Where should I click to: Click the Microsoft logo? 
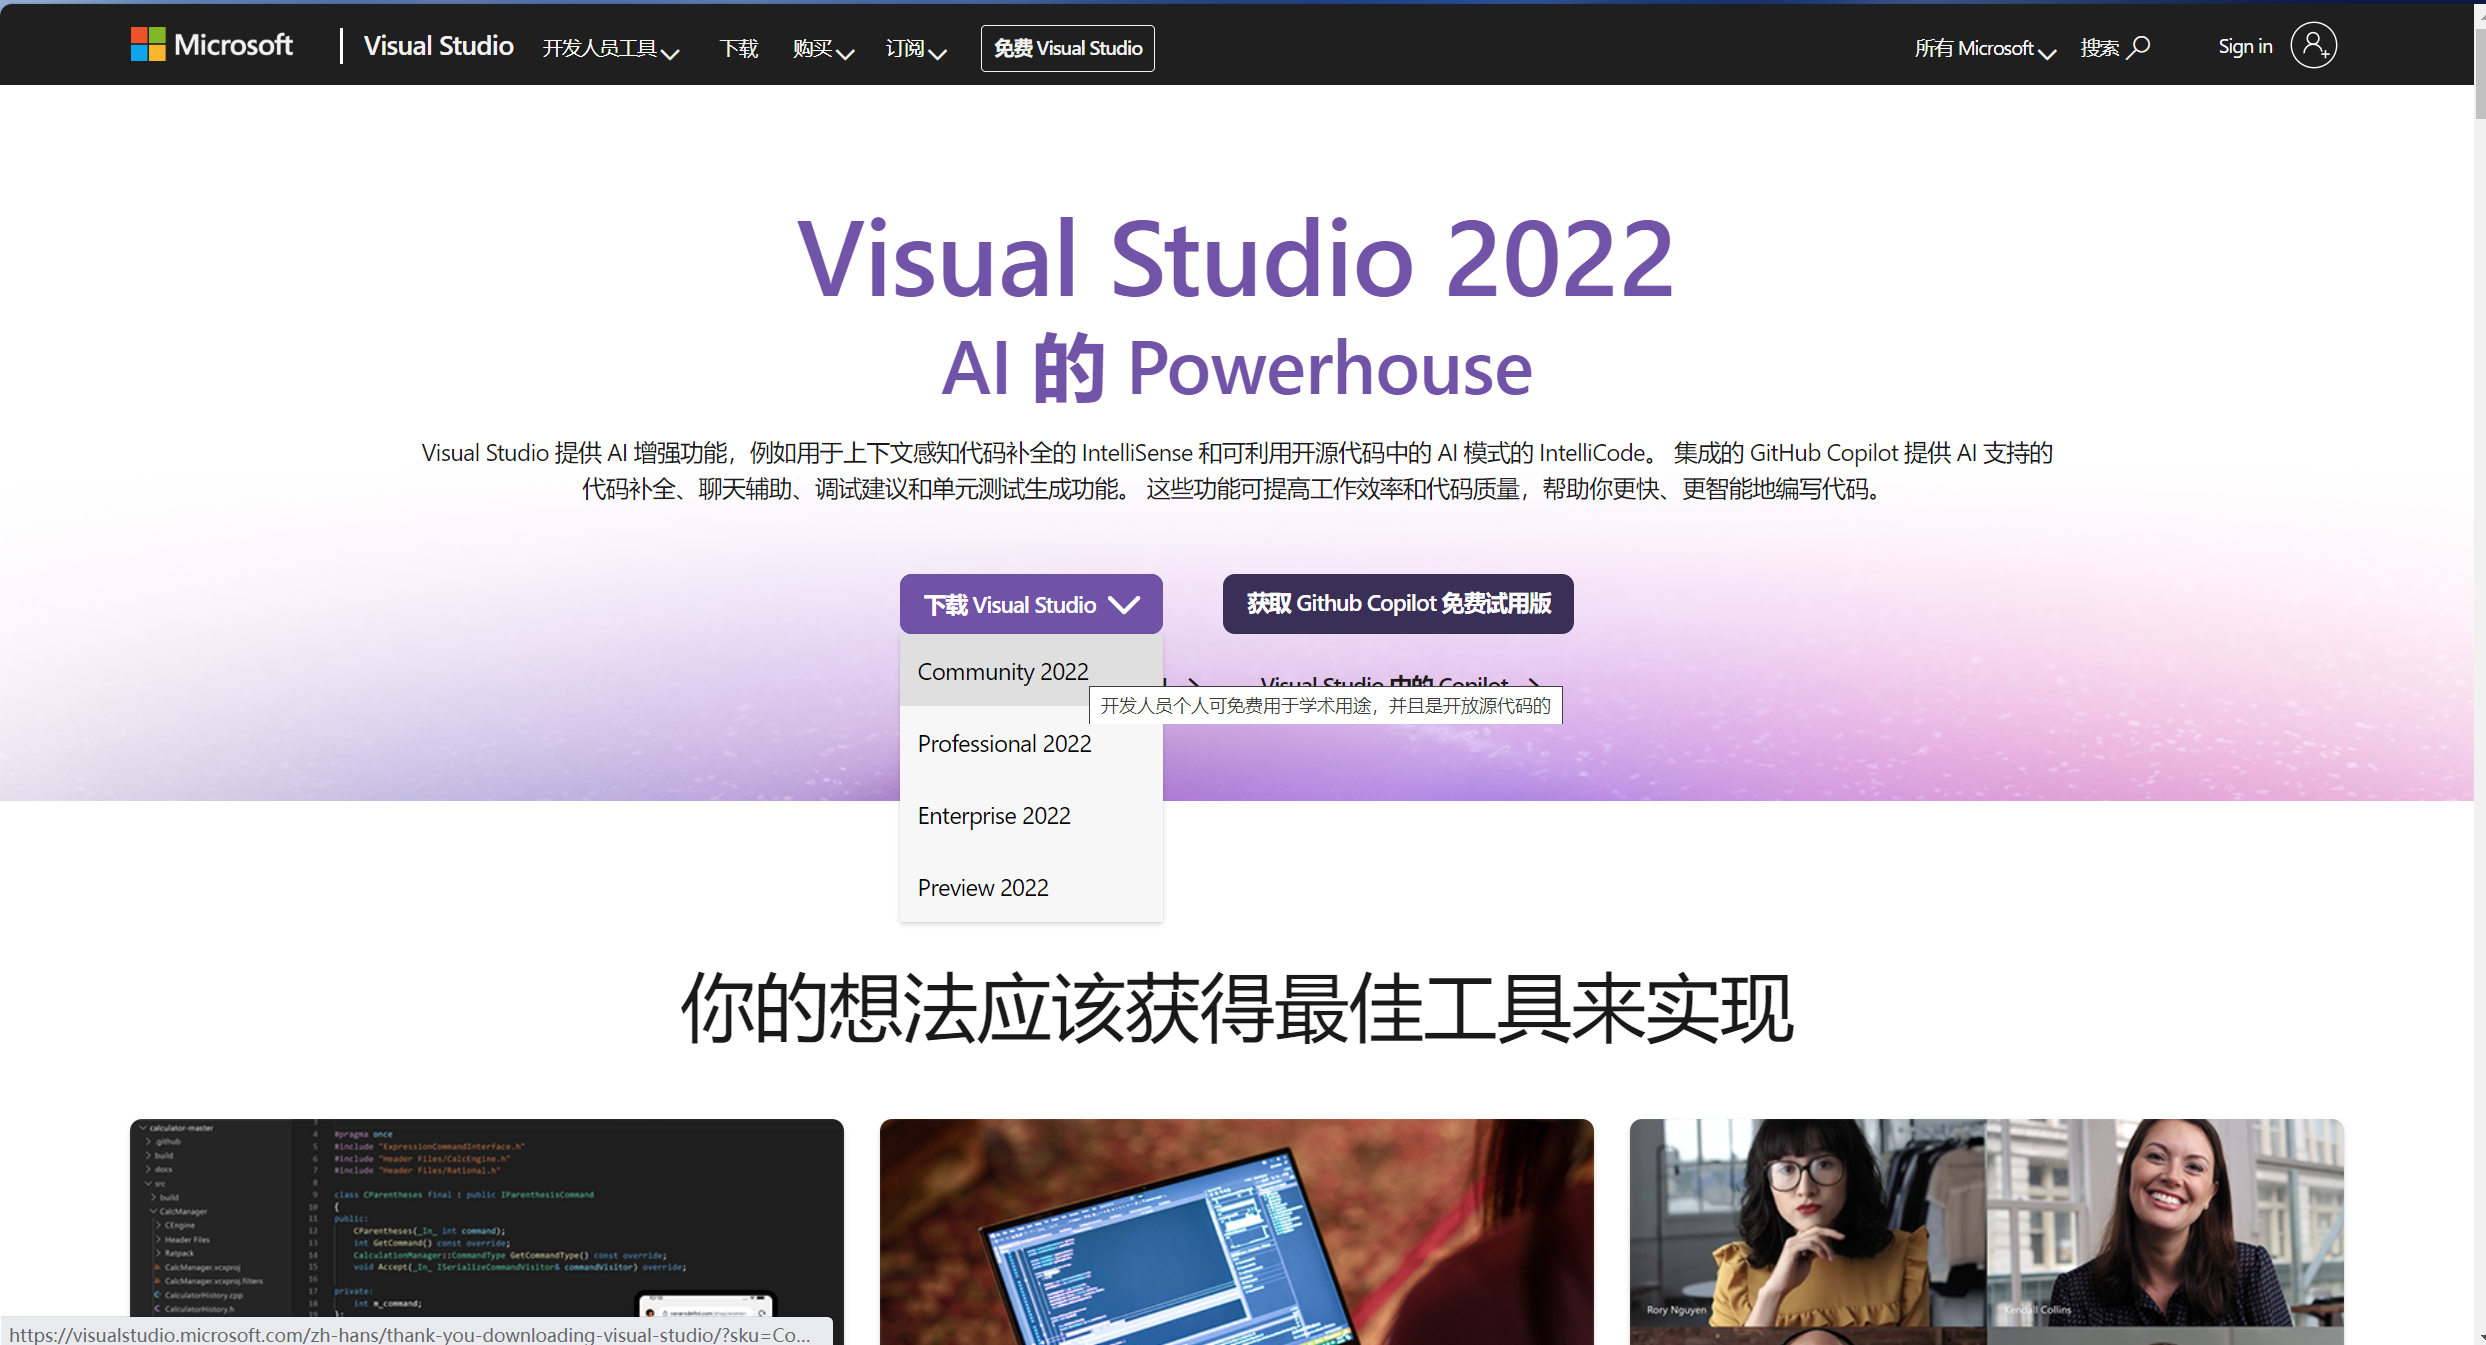click(x=211, y=45)
